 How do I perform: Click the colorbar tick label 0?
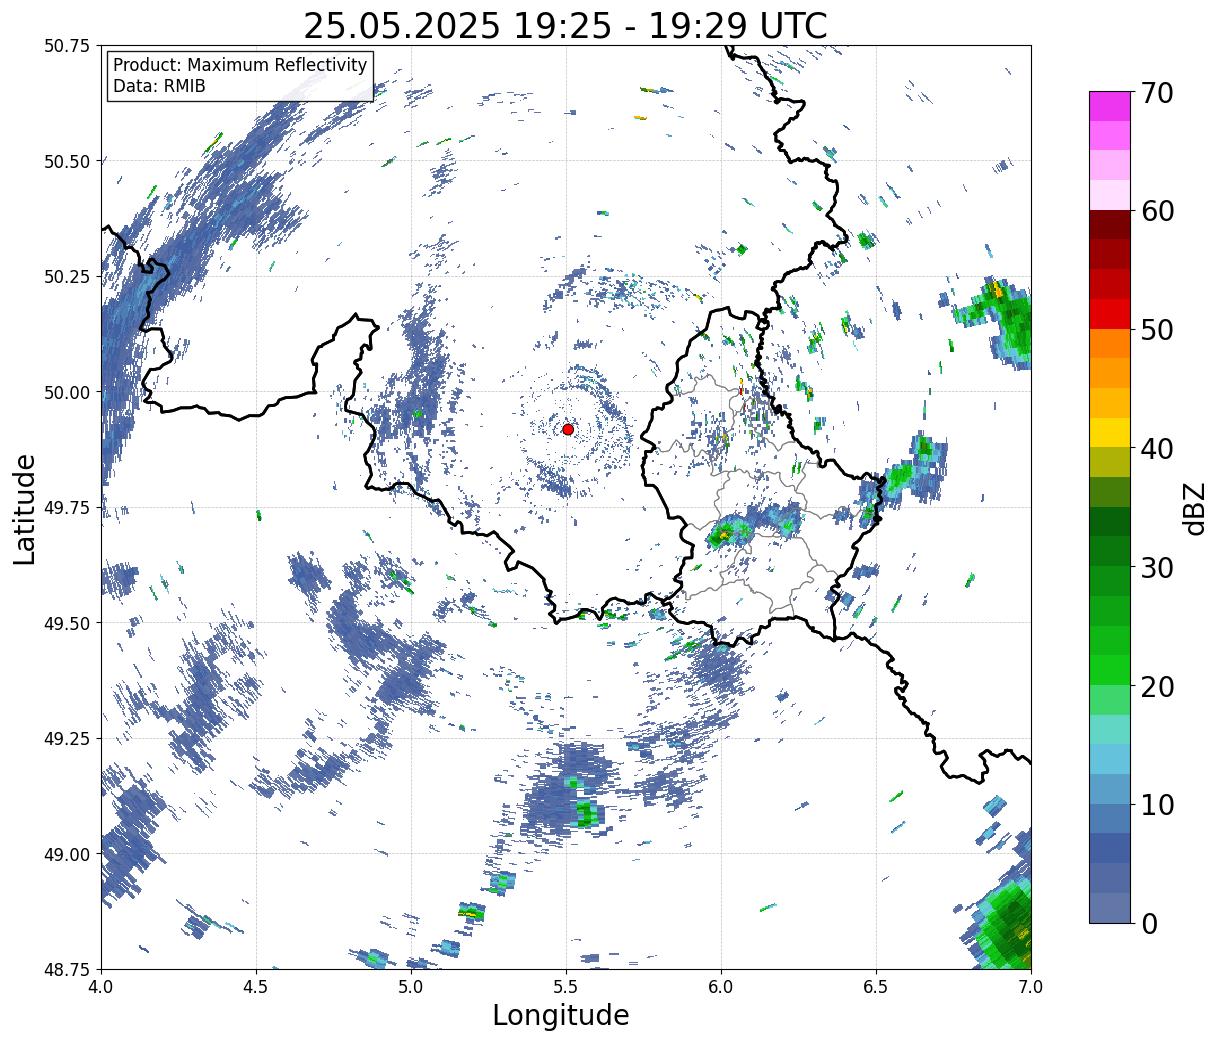[1148, 923]
